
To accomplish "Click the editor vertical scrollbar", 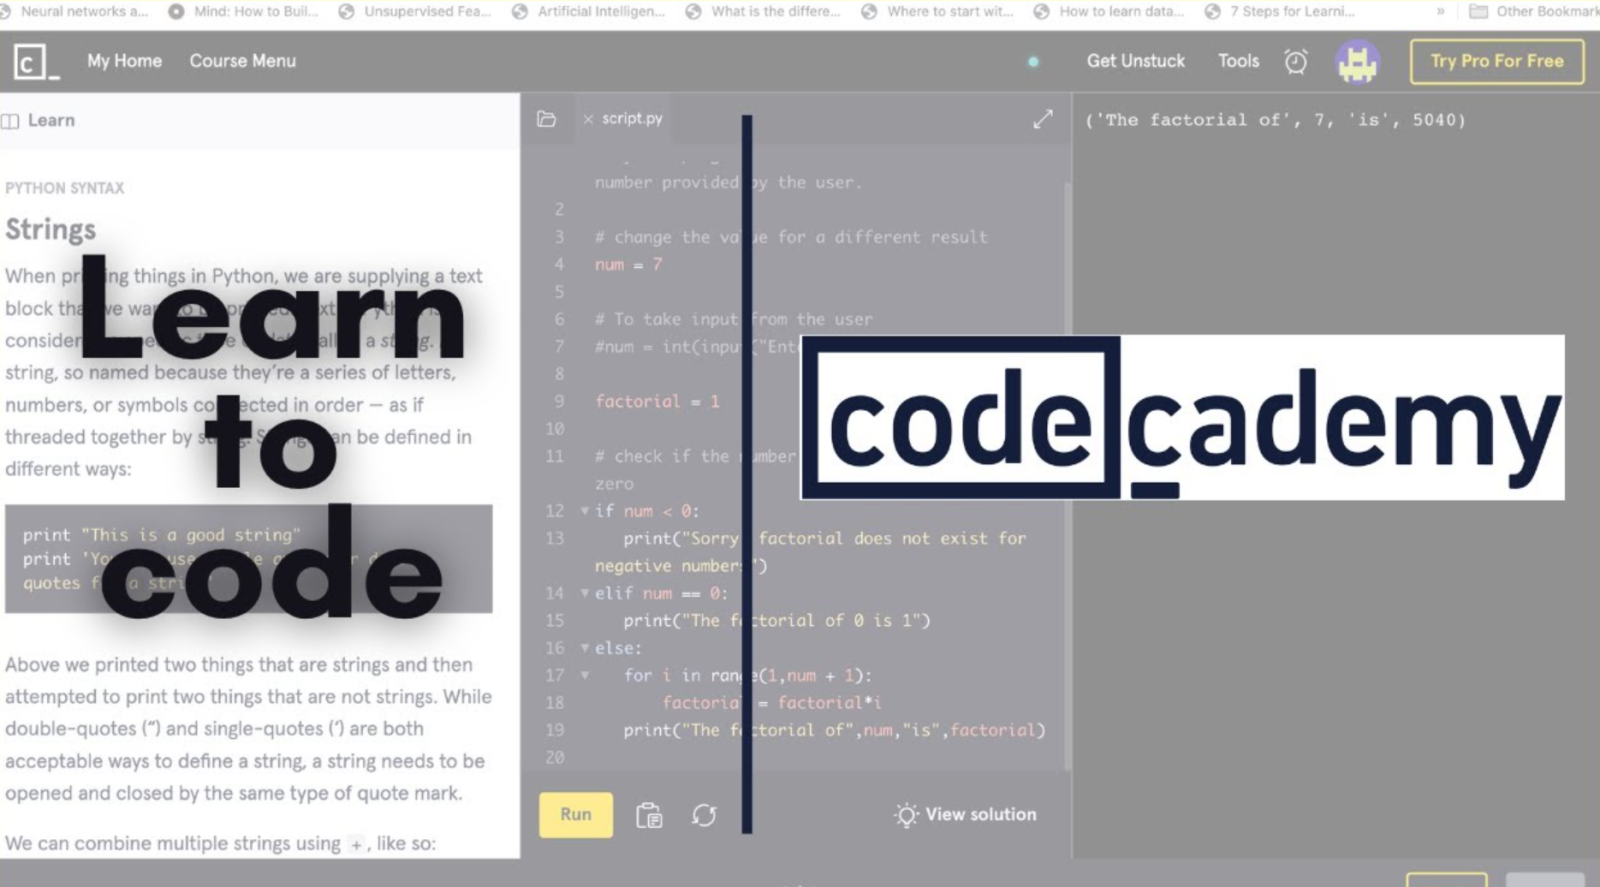I will [x=1067, y=475].
